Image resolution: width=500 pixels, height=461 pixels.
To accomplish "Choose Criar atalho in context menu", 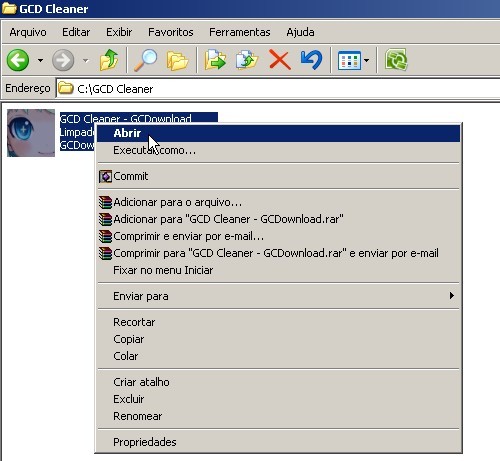I will (278, 382).
